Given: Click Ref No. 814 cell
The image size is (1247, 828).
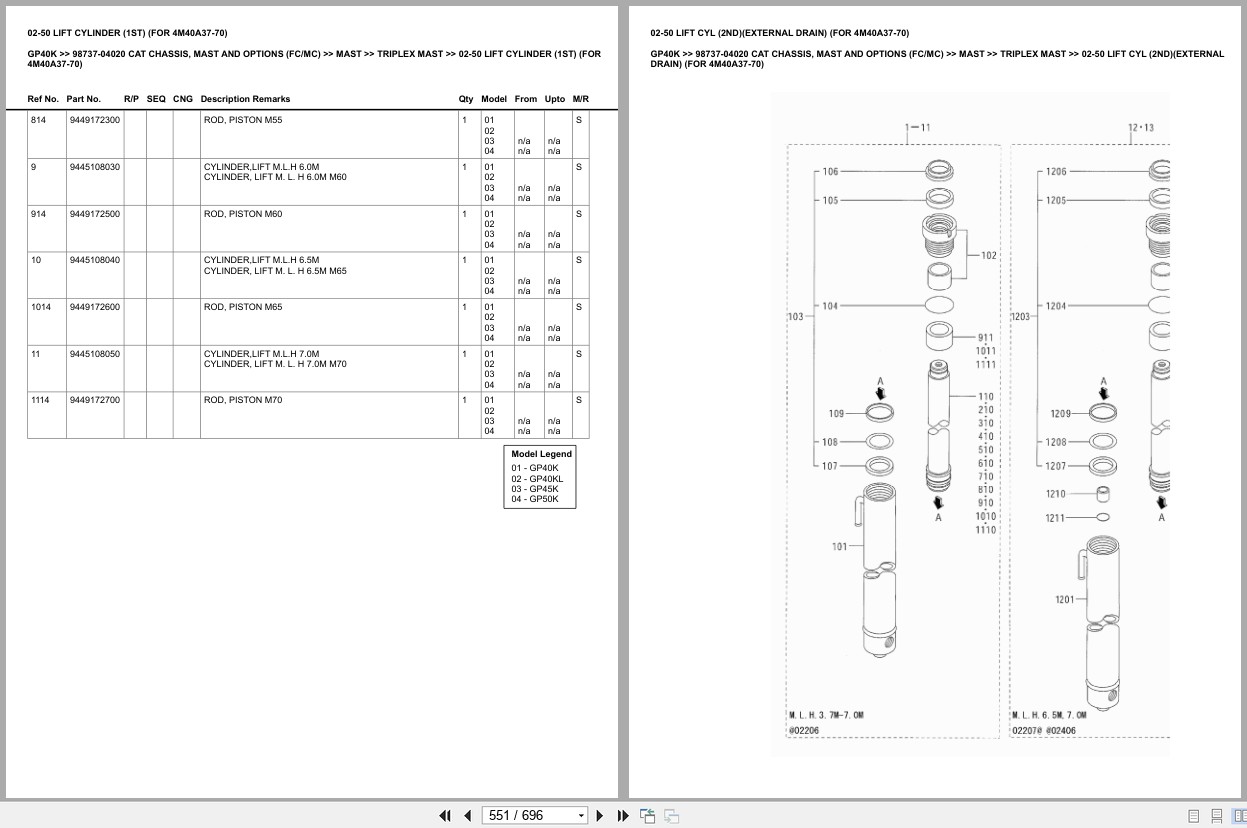Looking at the screenshot, I should (x=47, y=135).
